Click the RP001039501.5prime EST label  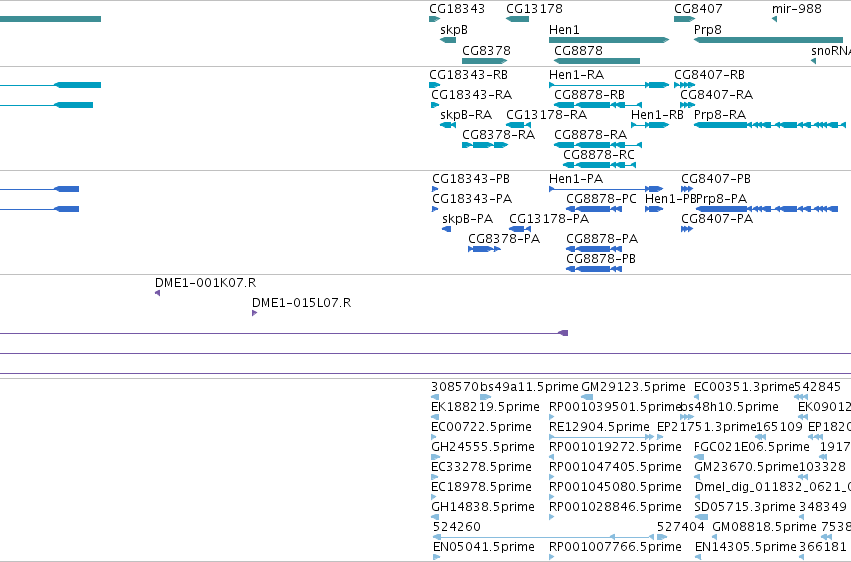coord(615,407)
